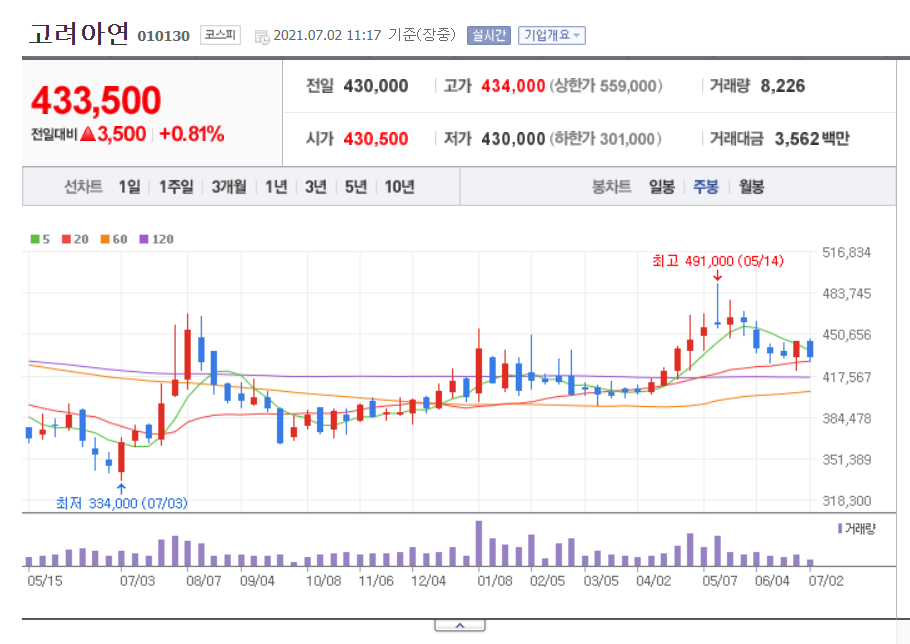Viewport: 910px width, 644px height.
Task: Click the 실시간 button
Action: coord(489,35)
